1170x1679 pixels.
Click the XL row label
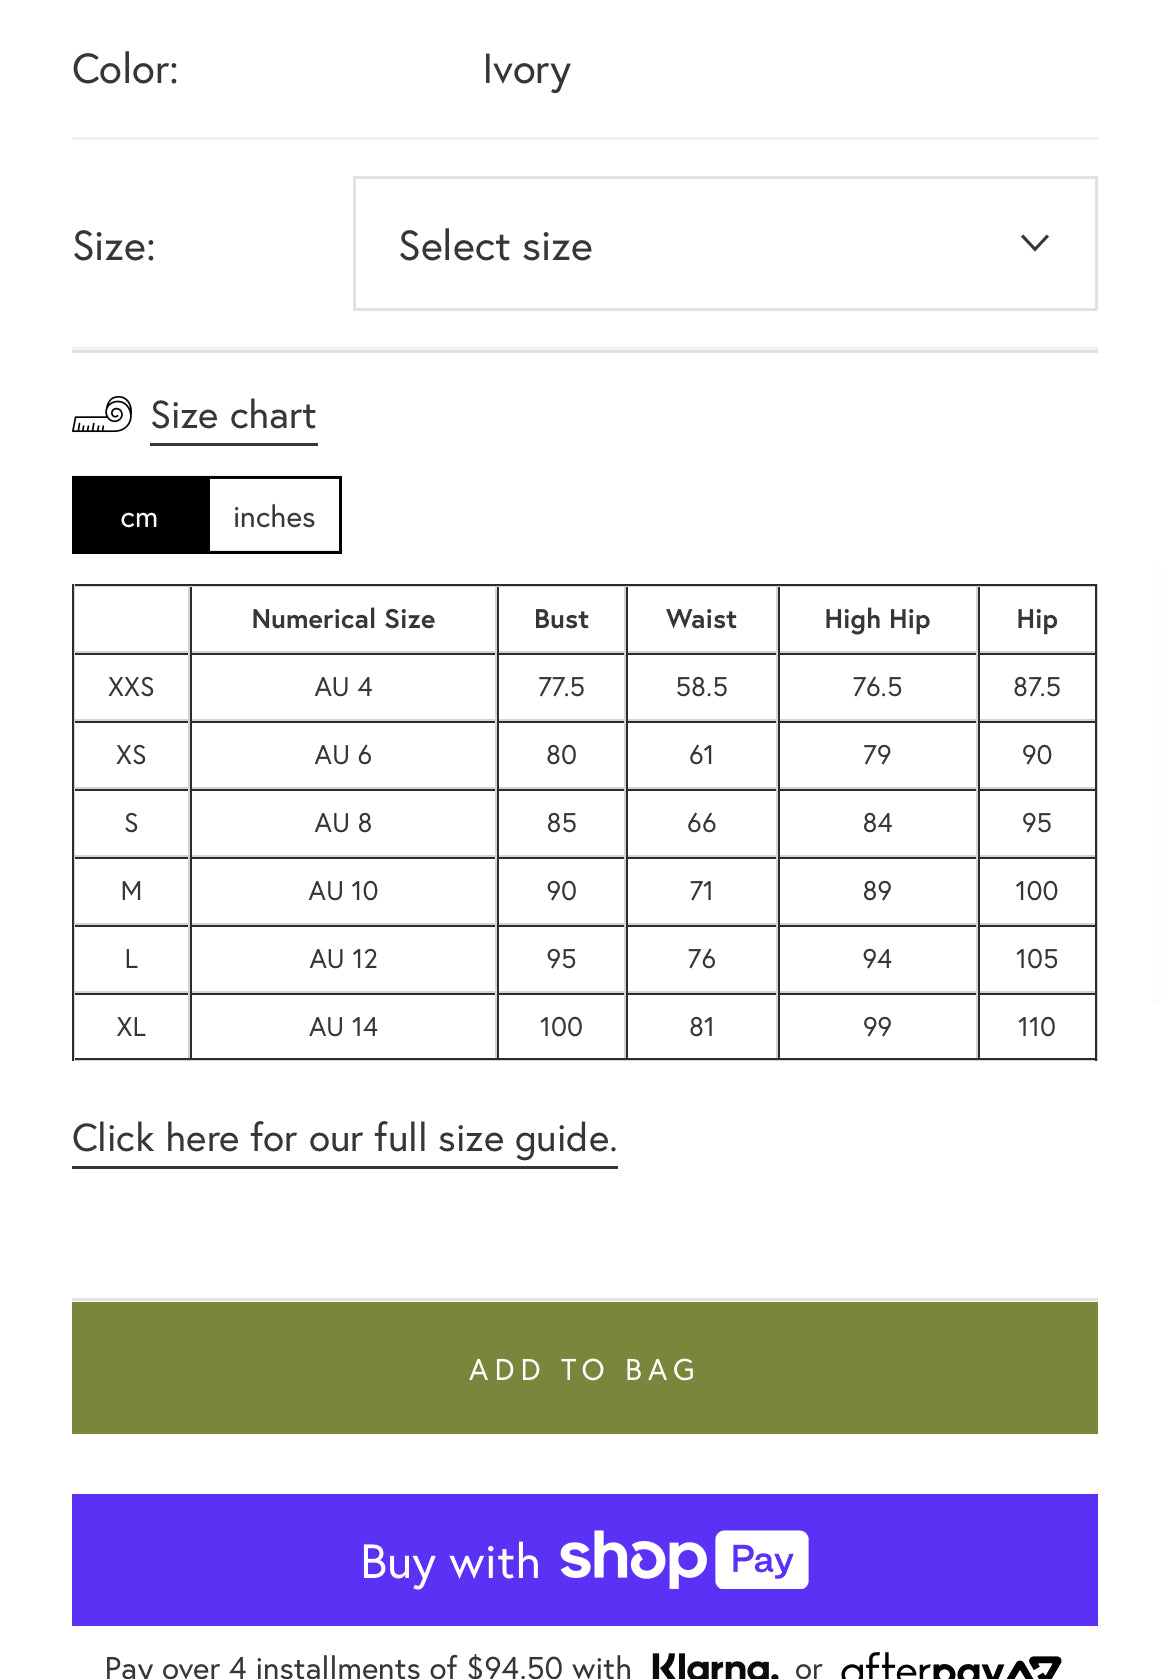(x=131, y=1027)
